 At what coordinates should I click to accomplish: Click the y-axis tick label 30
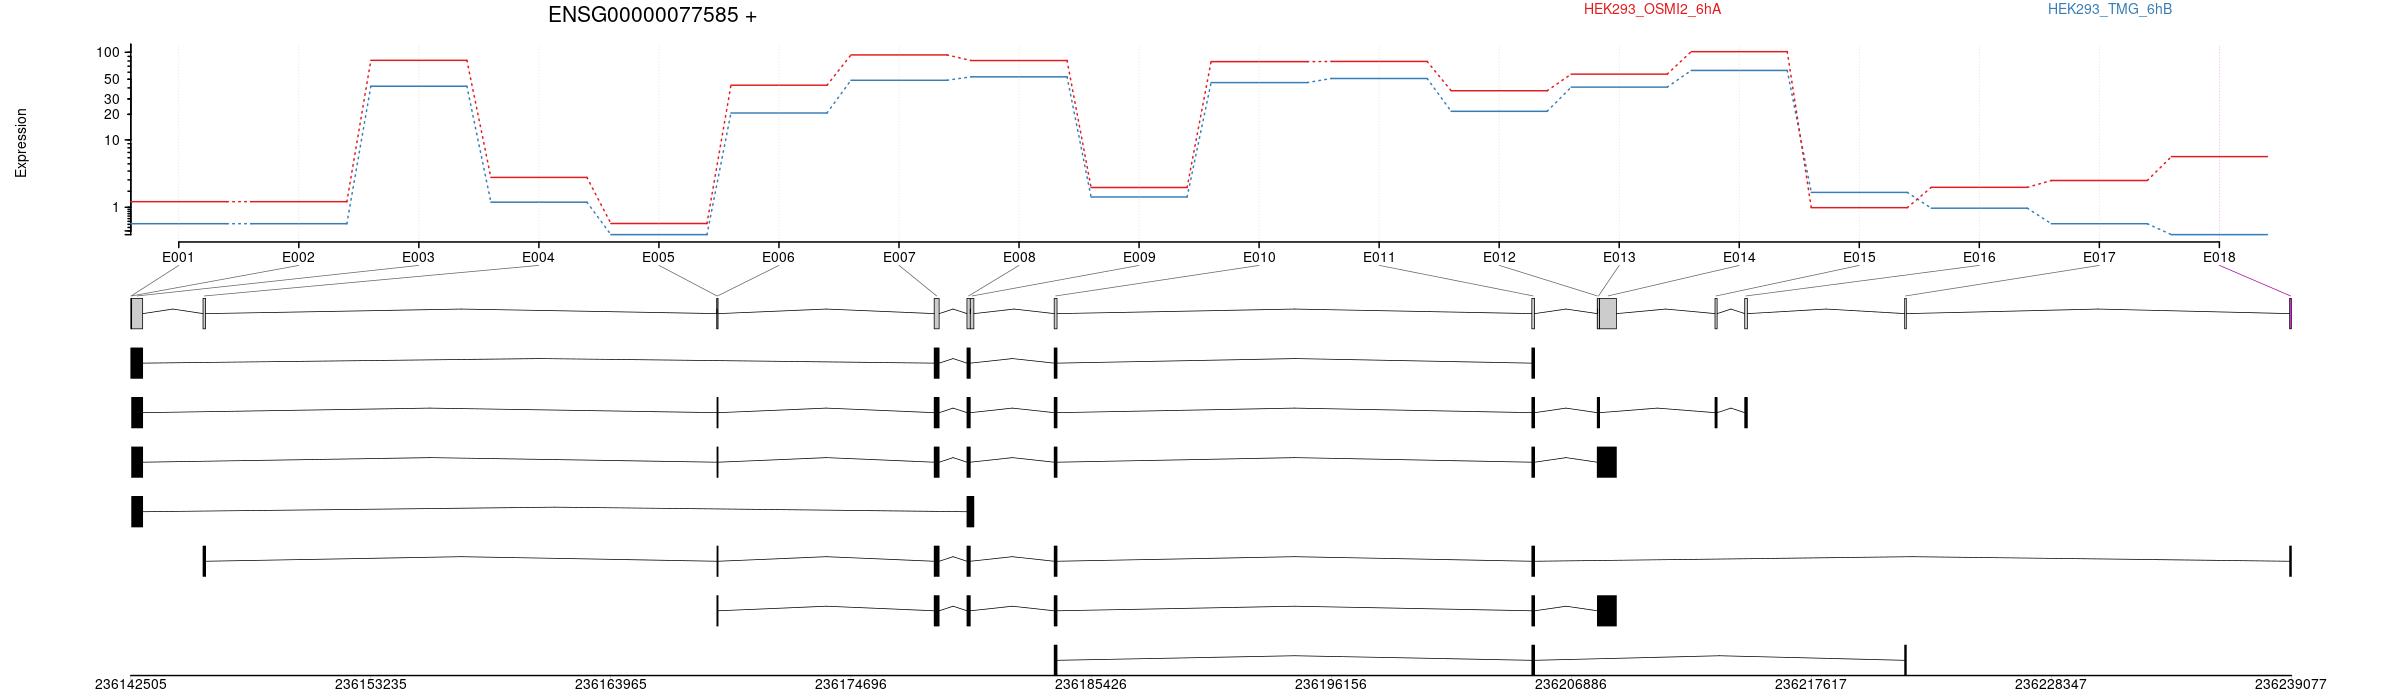coord(112,99)
